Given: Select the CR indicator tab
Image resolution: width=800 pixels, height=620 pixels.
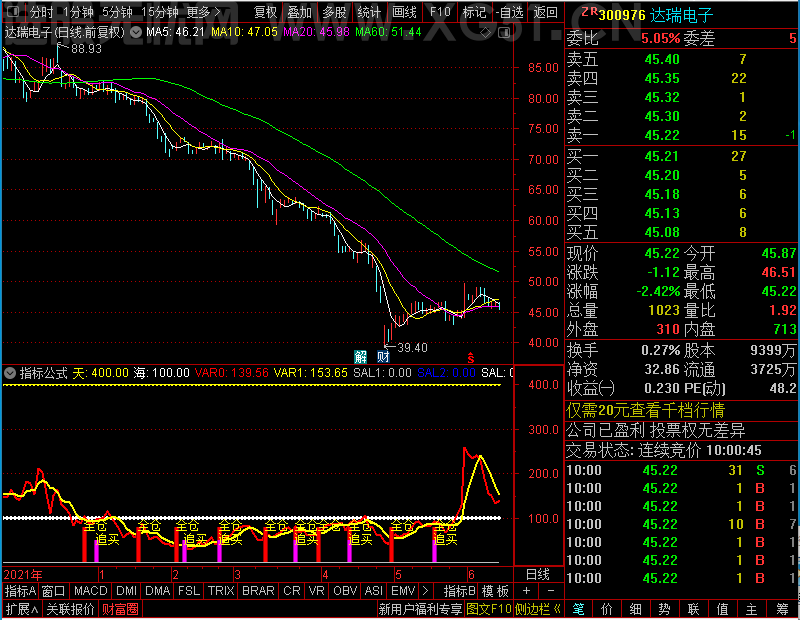Looking at the screenshot, I should pos(292,591).
